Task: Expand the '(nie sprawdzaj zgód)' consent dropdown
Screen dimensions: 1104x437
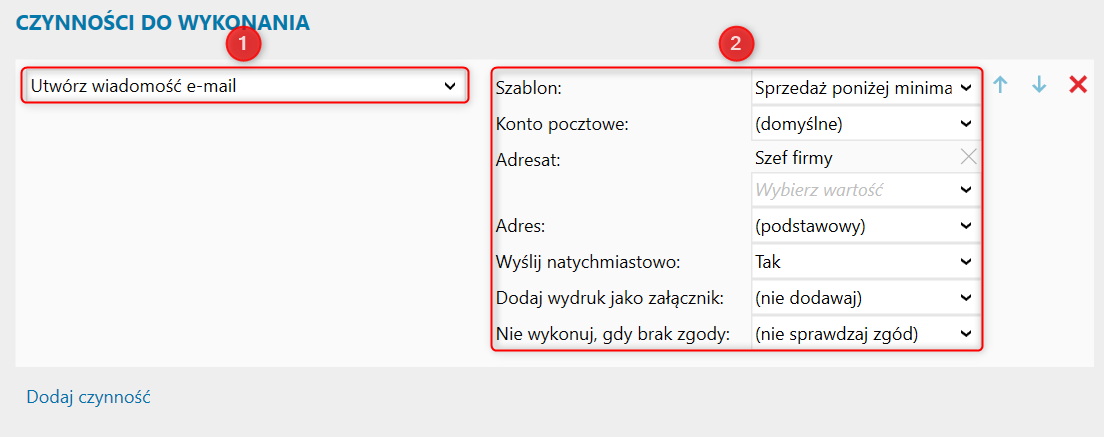Action: pos(864,333)
